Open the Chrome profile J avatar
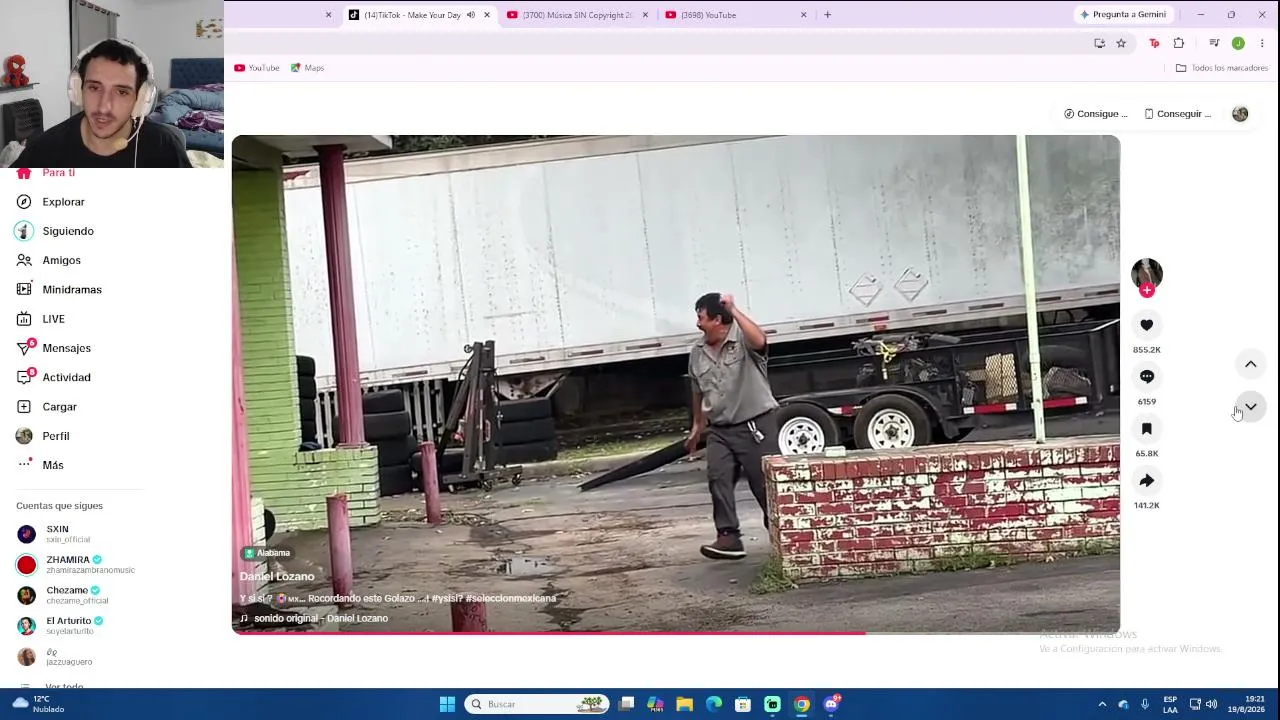The image size is (1280, 720). click(1238, 43)
